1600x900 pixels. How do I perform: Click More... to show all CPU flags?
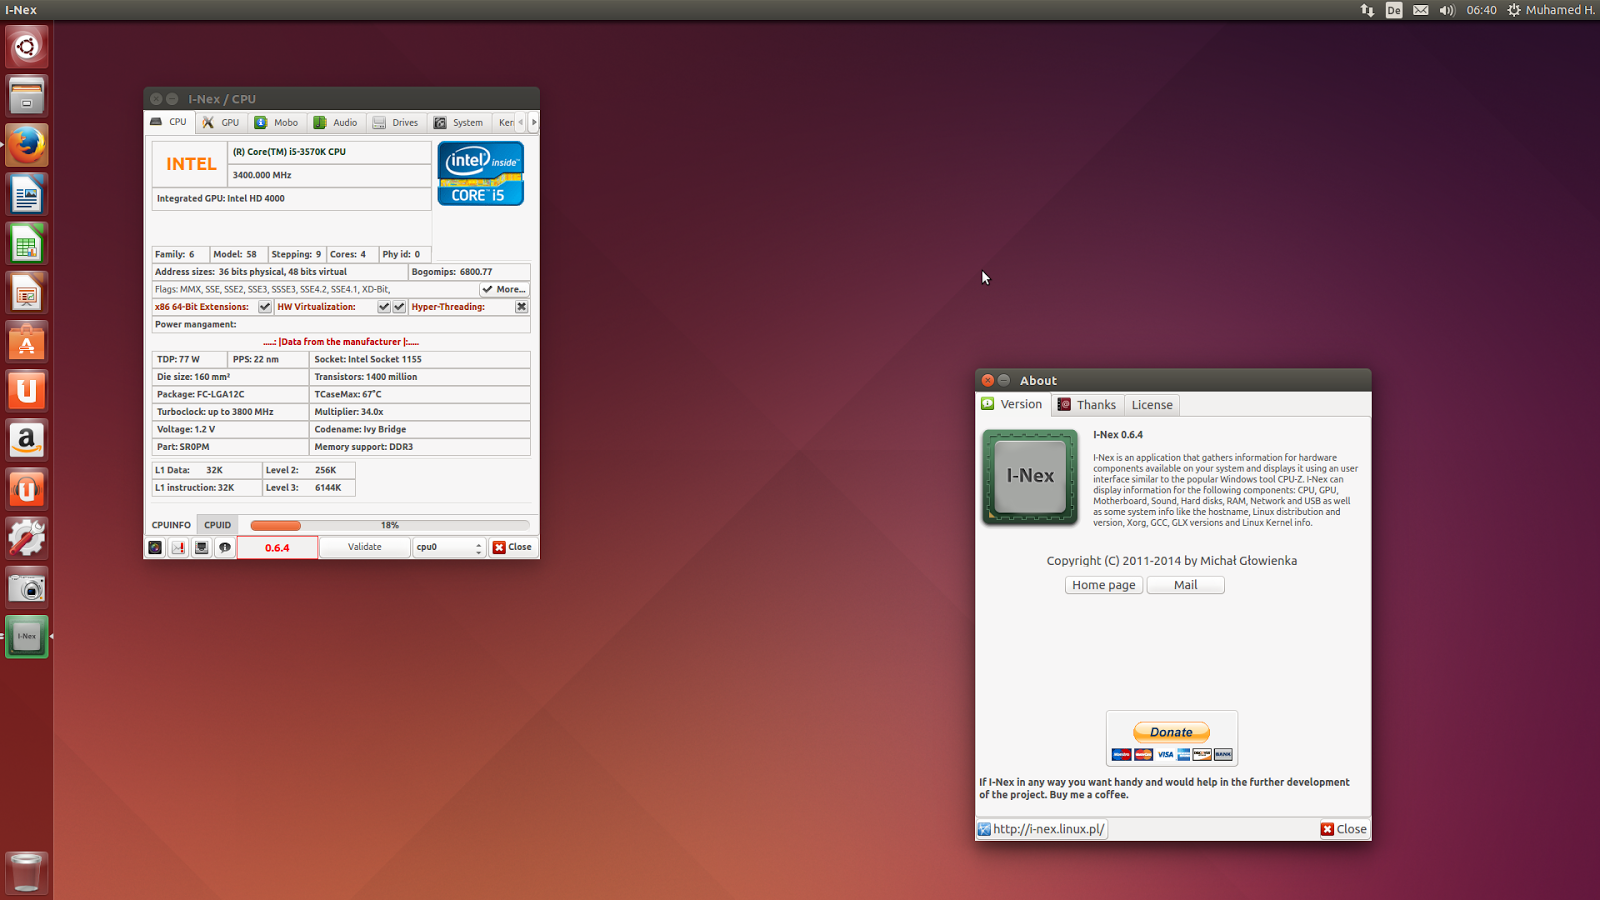tap(504, 289)
